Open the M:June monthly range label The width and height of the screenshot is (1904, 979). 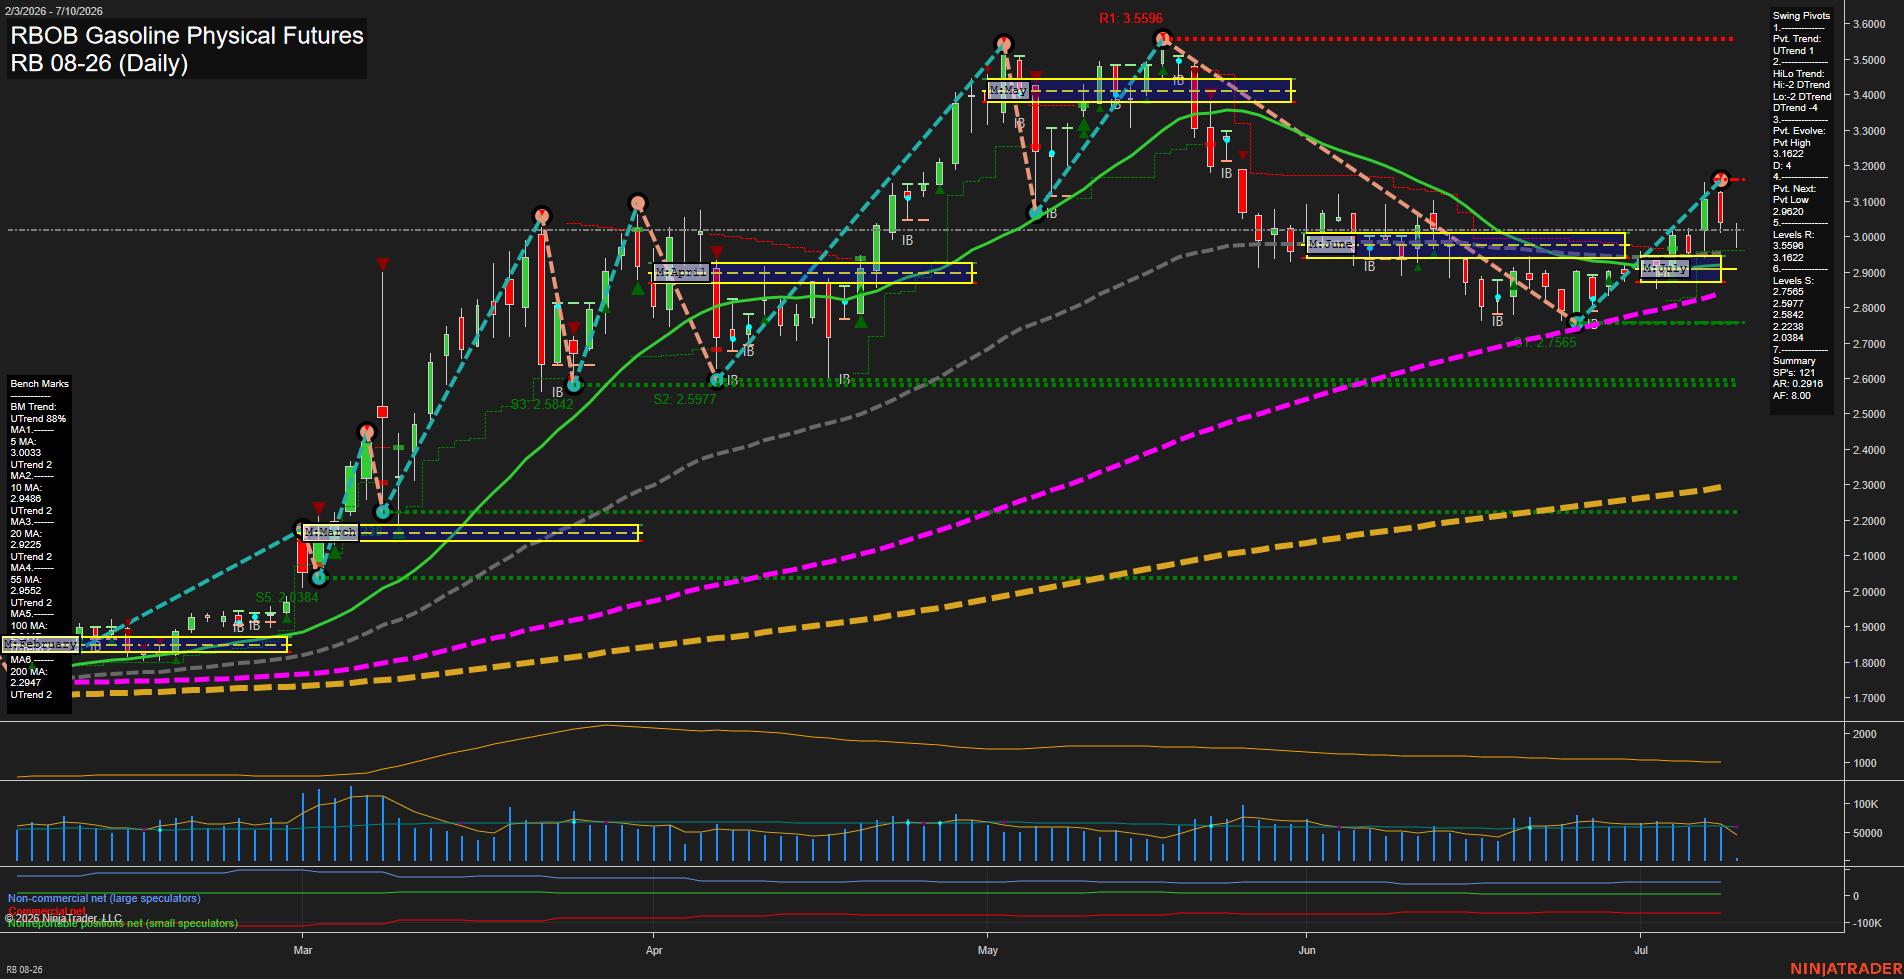click(x=1331, y=244)
